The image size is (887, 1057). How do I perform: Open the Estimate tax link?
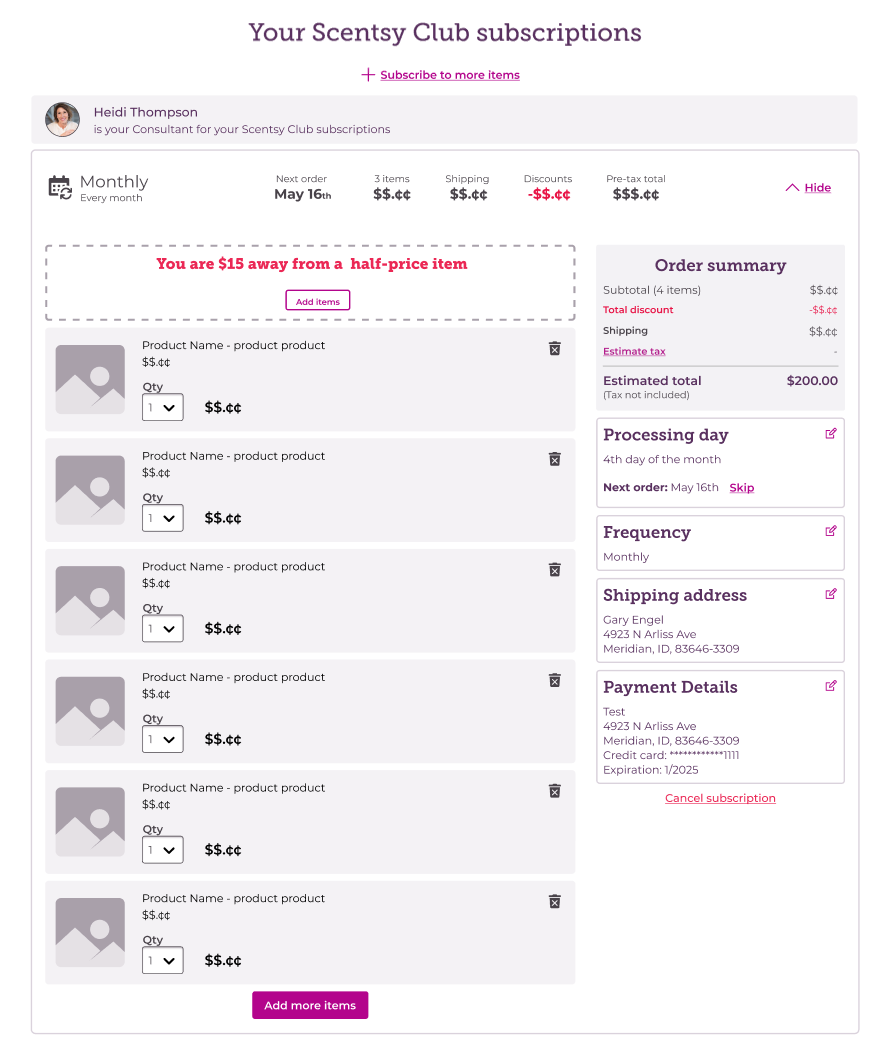(634, 352)
